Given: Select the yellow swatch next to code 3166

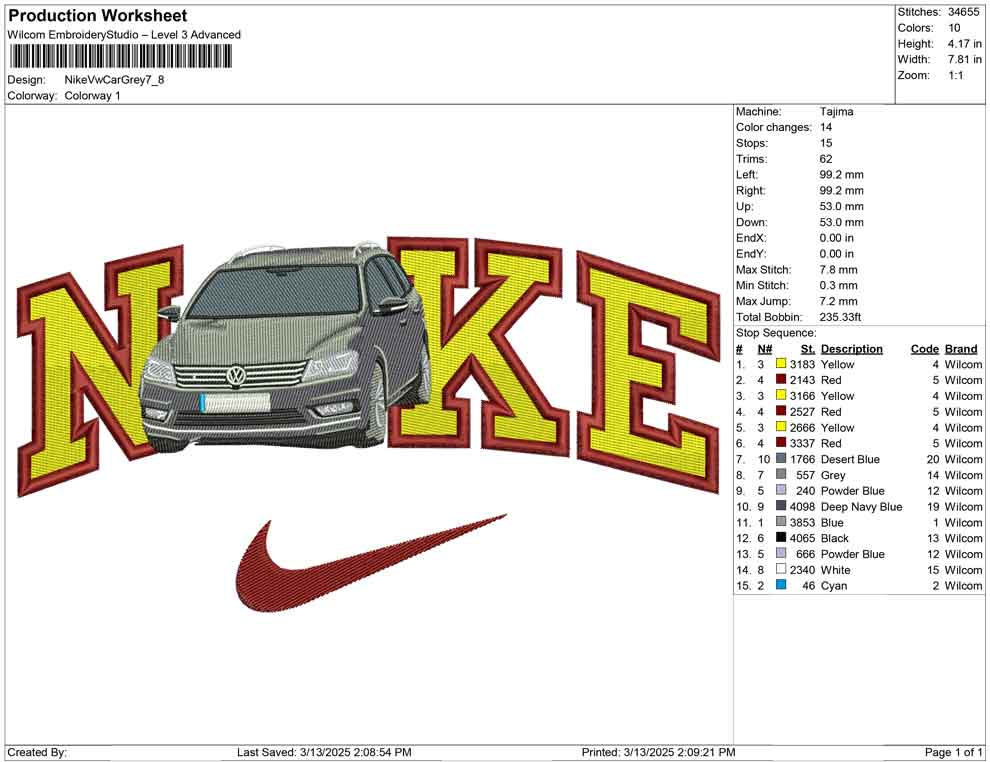Looking at the screenshot, I should click(x=781, y=395).
